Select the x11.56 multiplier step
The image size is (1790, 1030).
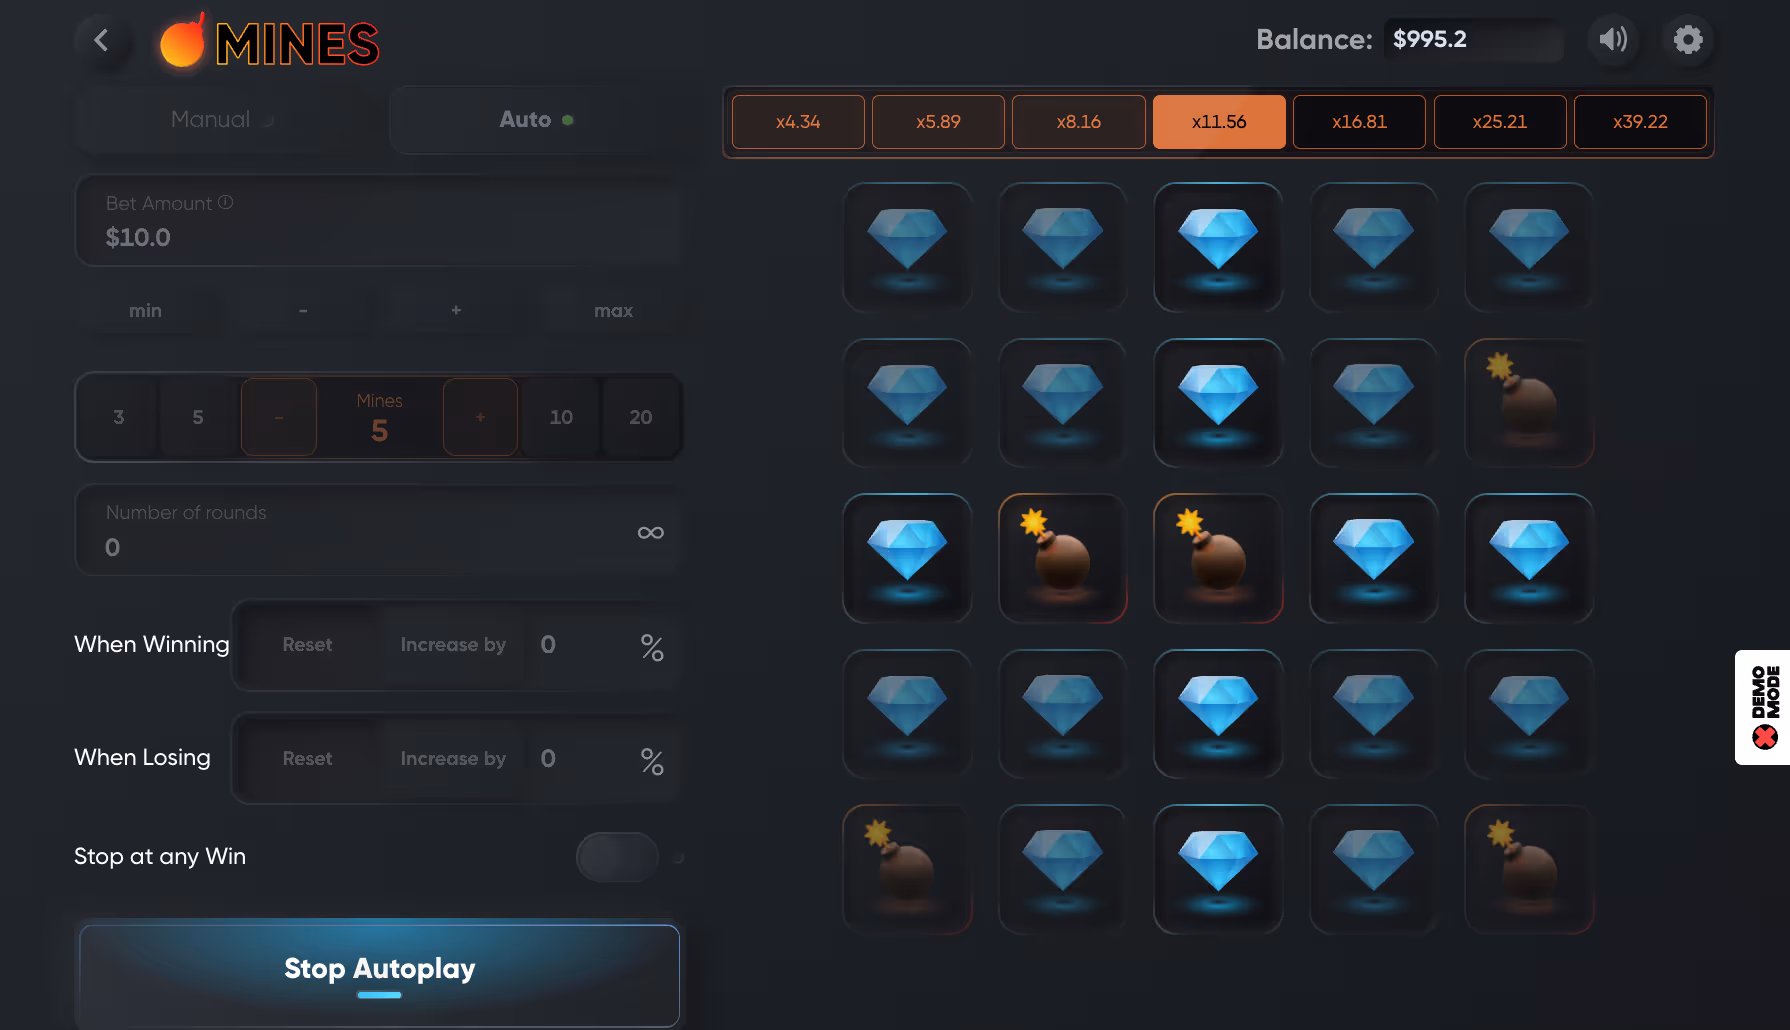click(1219, 122)
